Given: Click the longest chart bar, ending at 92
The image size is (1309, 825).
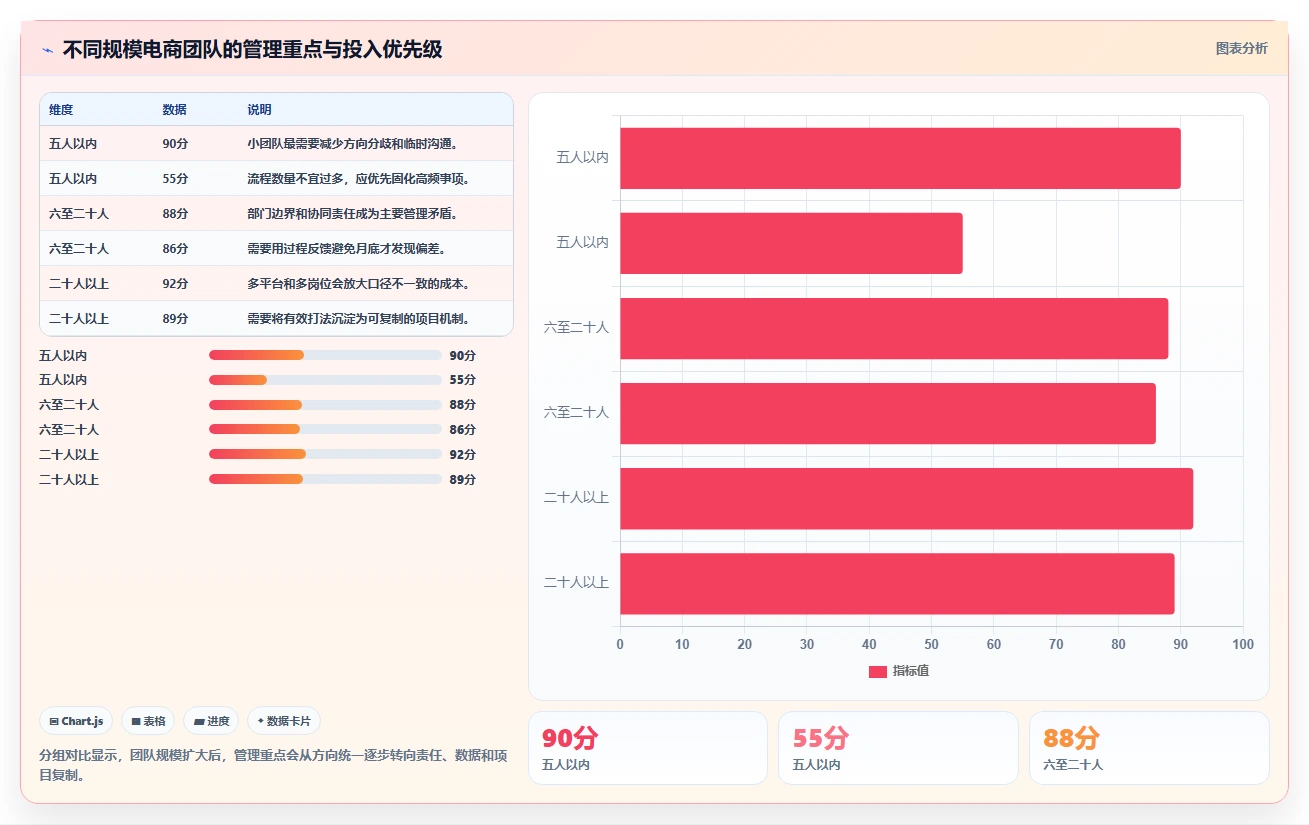Looking at the screenshot, I should [x=906, y=498].
